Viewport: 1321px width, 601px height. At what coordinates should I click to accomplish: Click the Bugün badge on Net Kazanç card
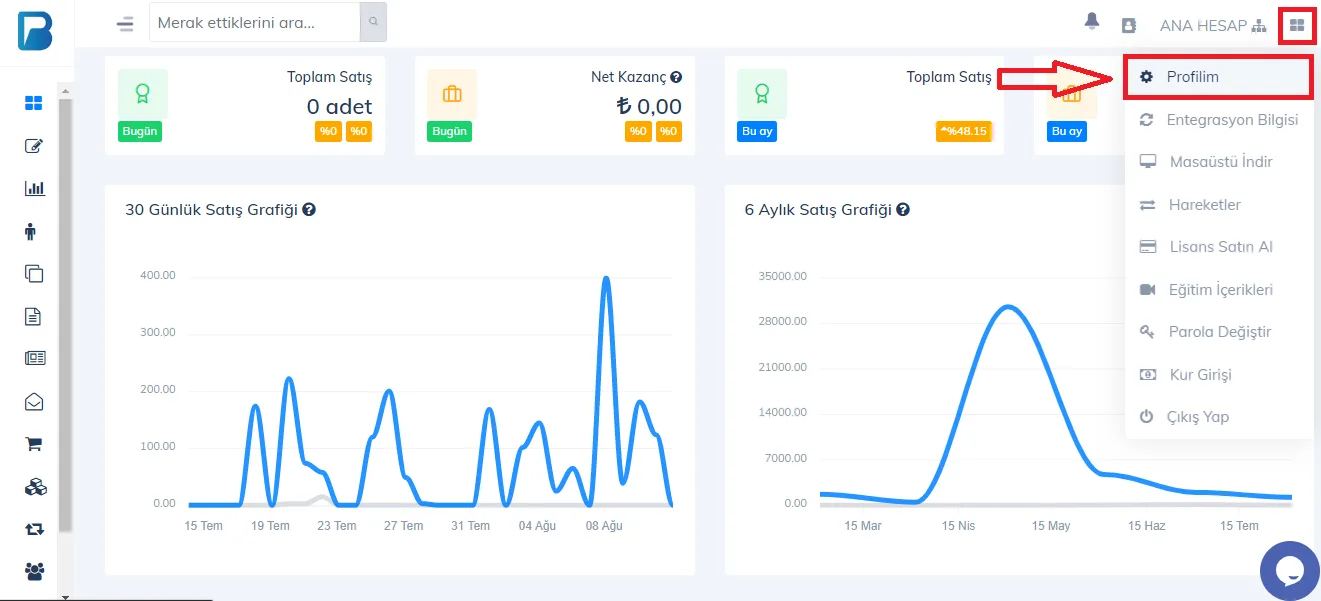click(x=449, y=131)
